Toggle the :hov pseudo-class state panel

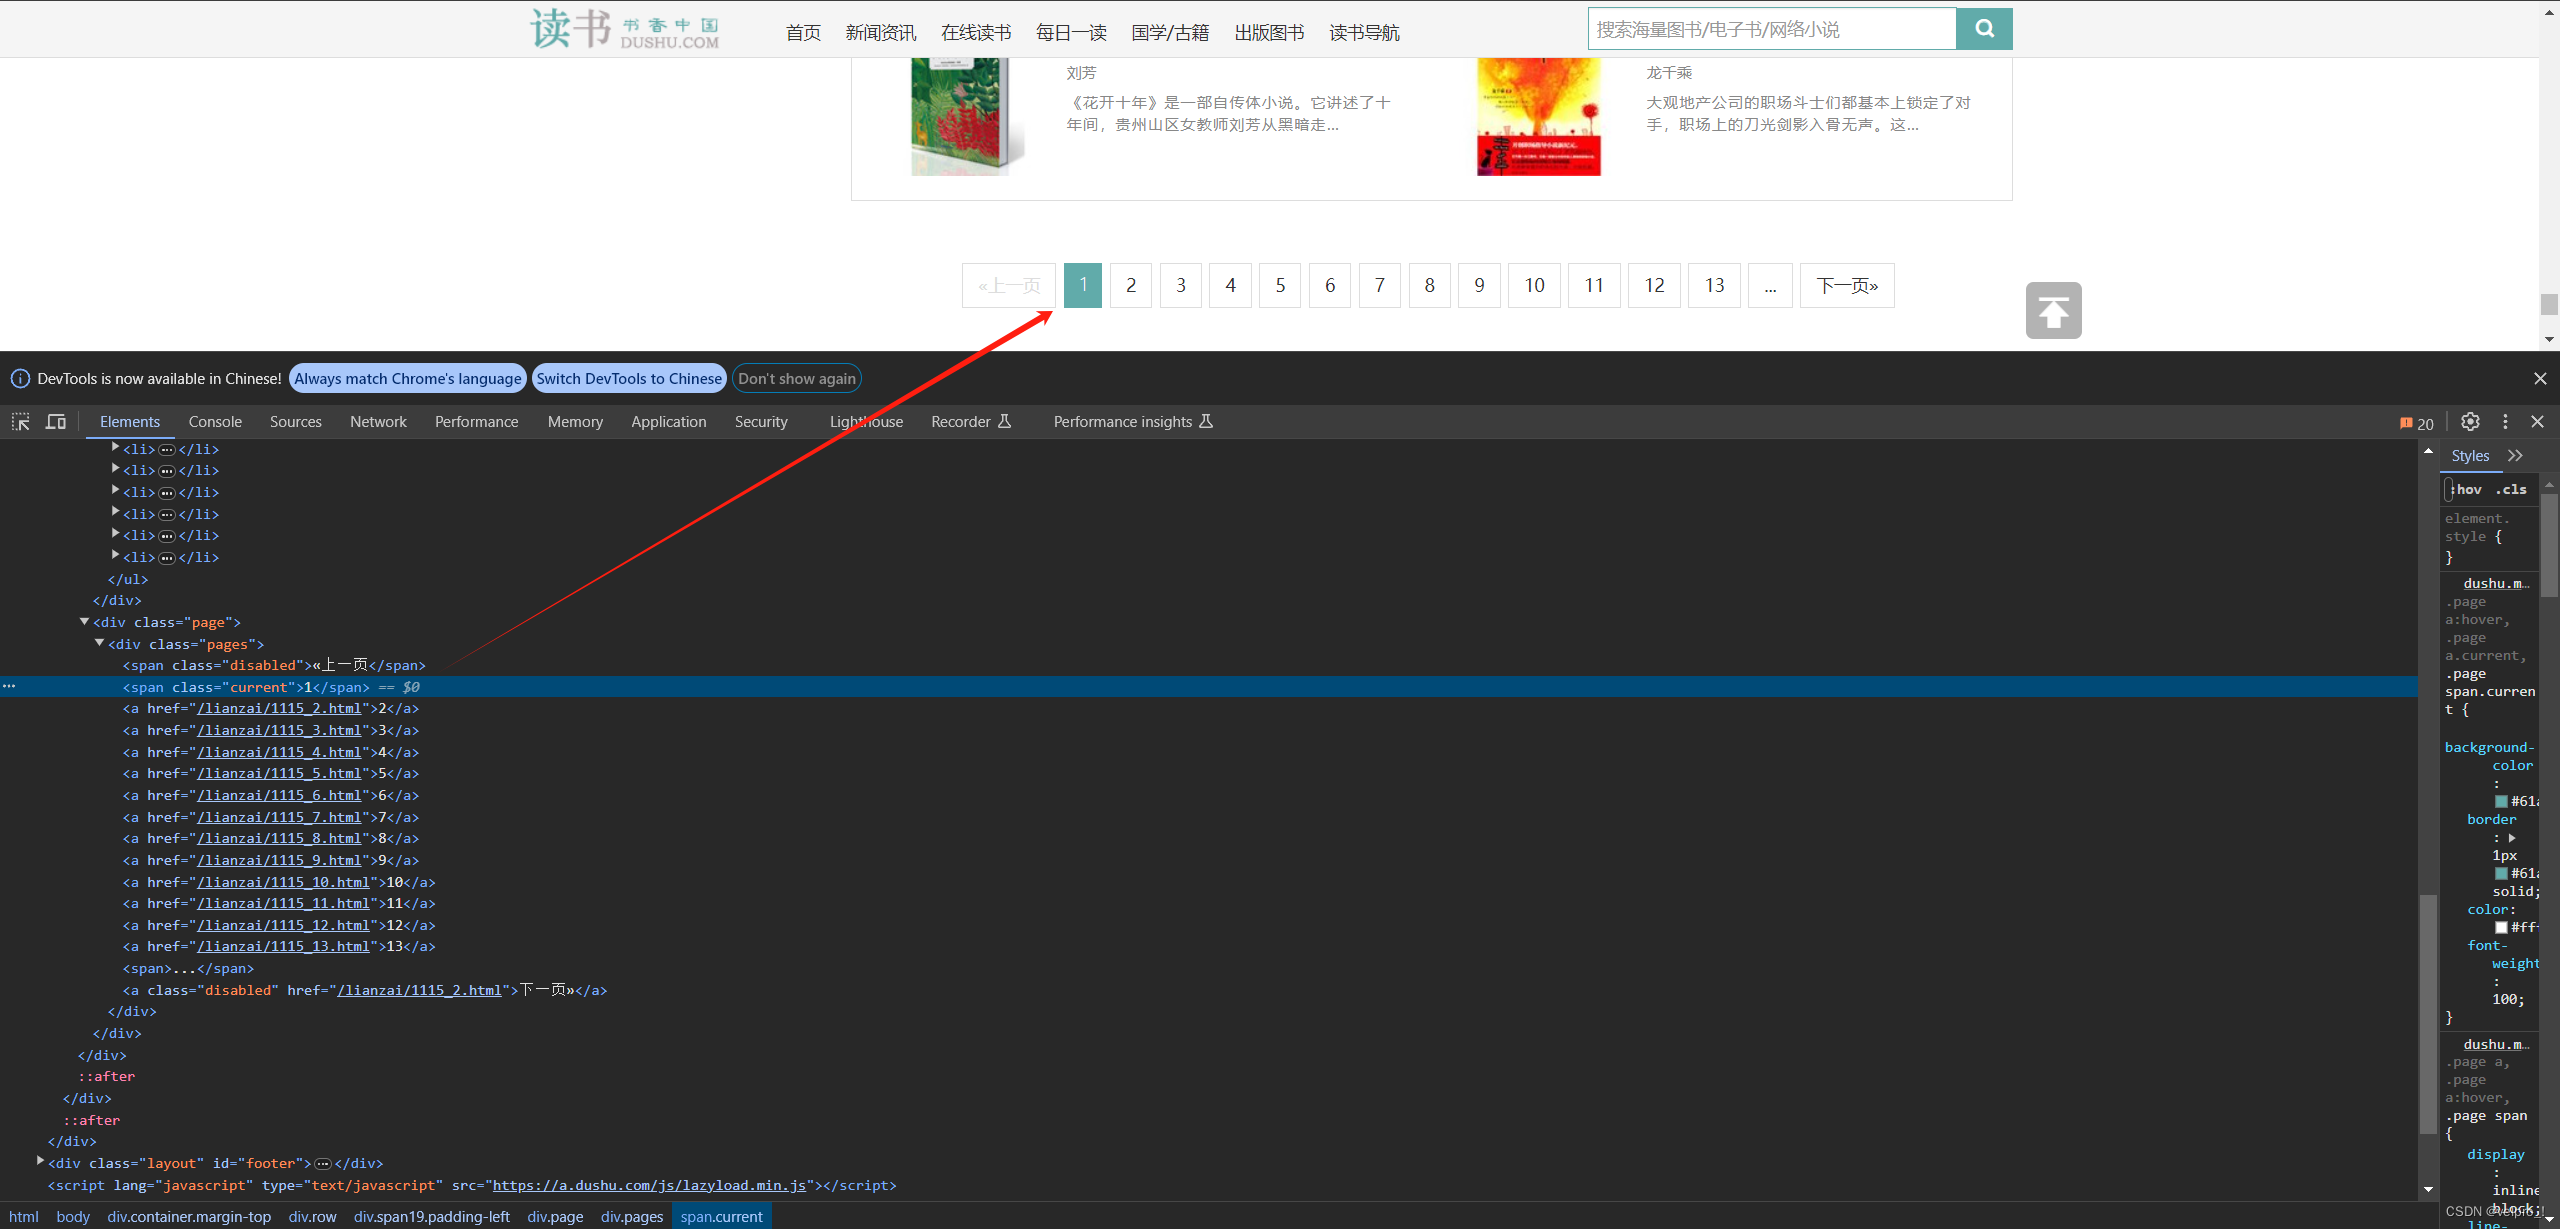(x=2466, y=489)
